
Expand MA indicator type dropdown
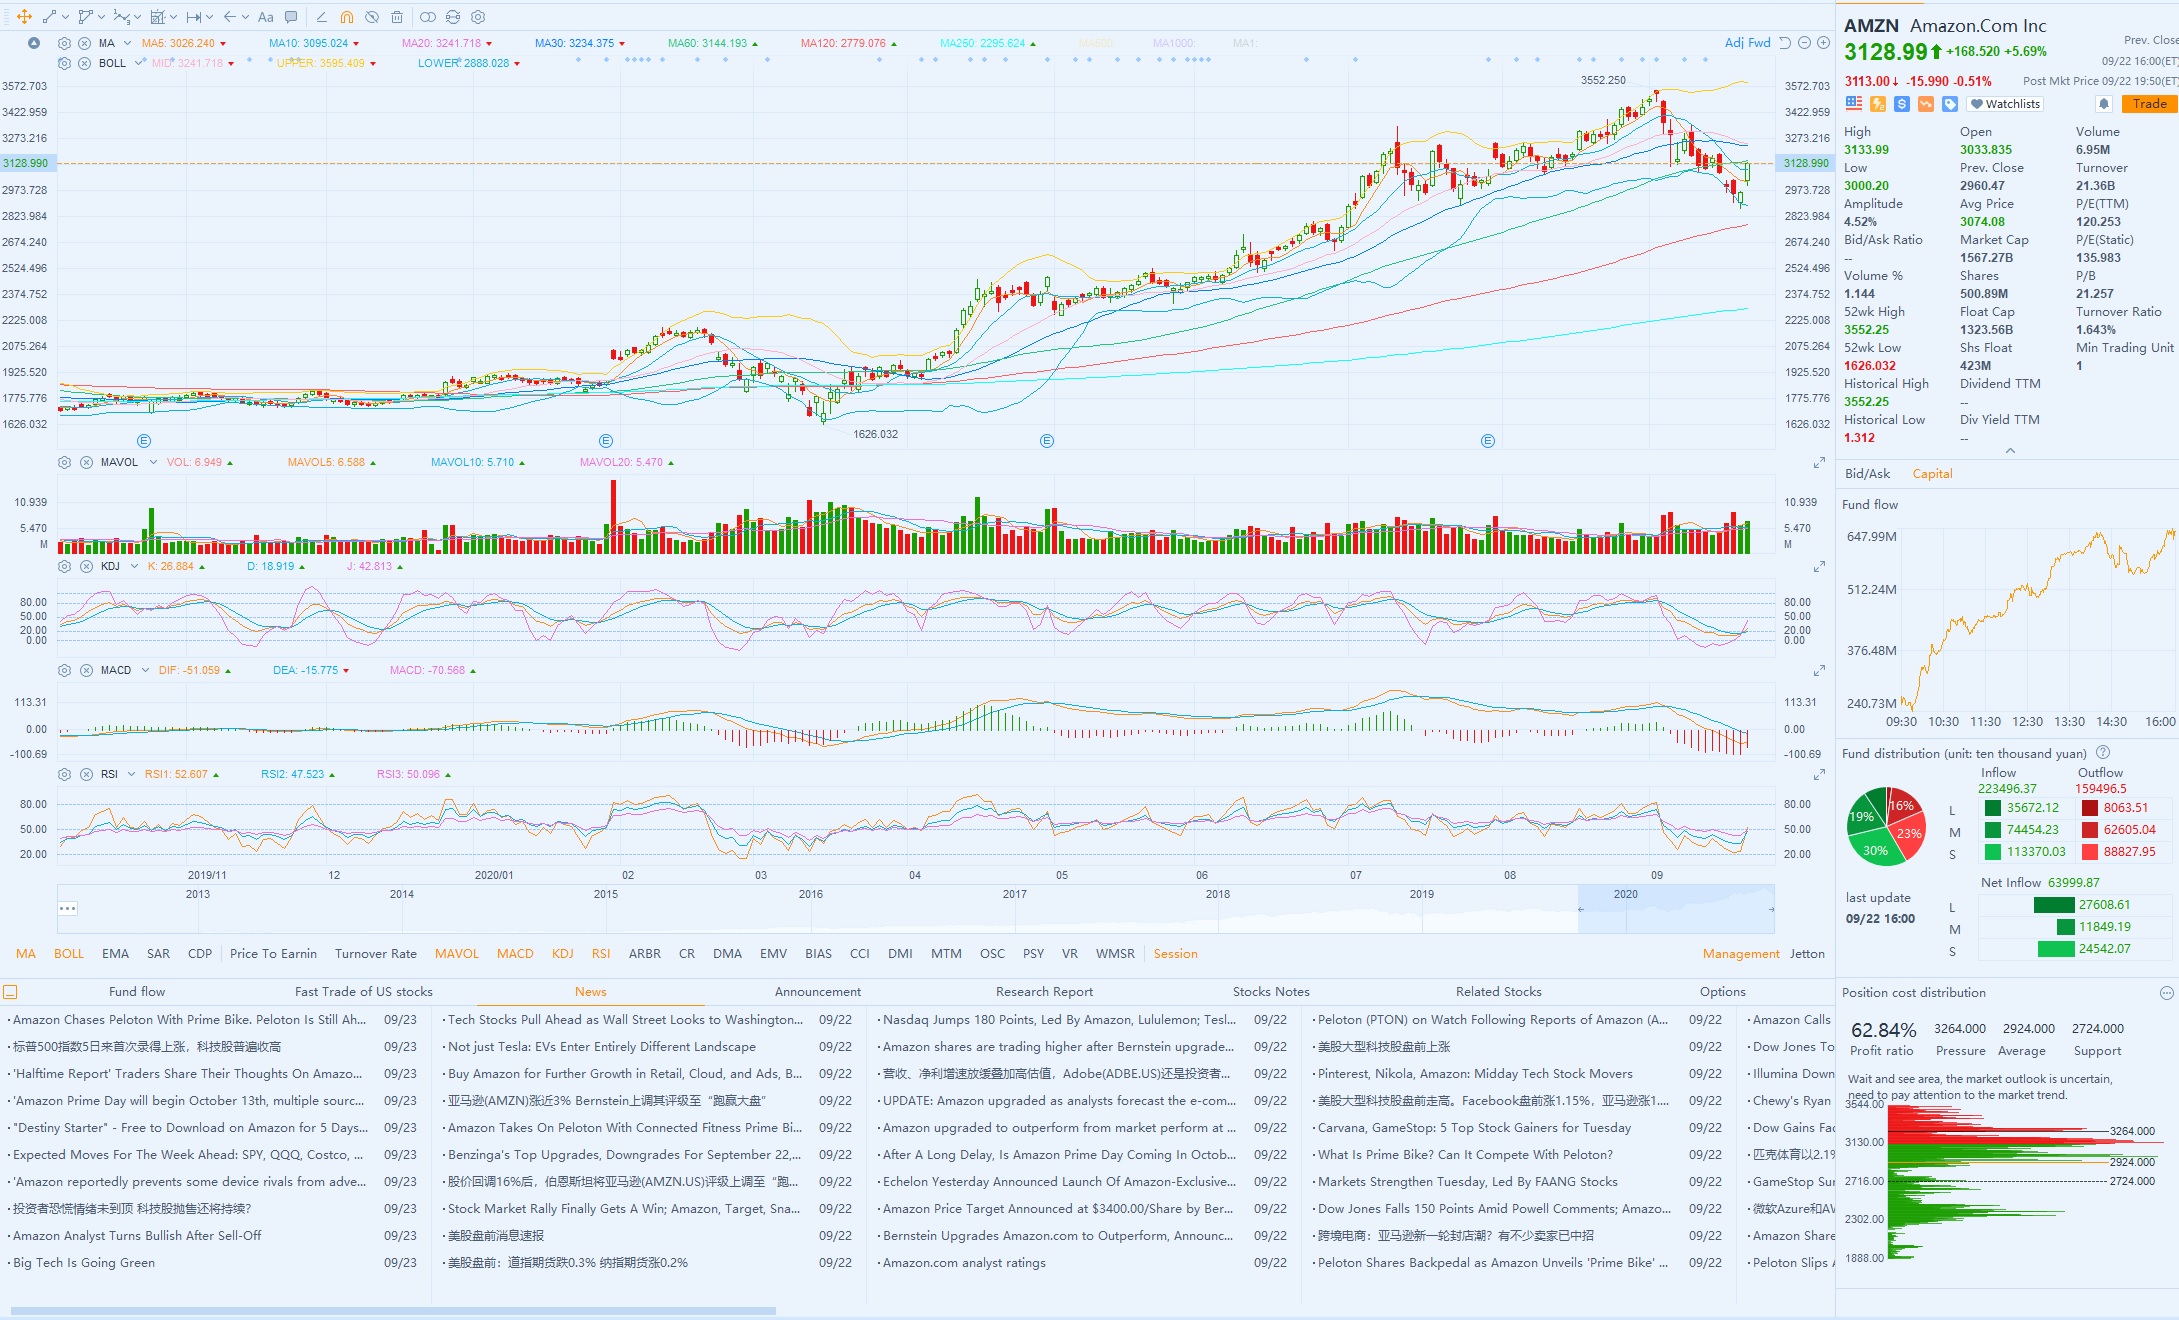[x=126, y=43]
